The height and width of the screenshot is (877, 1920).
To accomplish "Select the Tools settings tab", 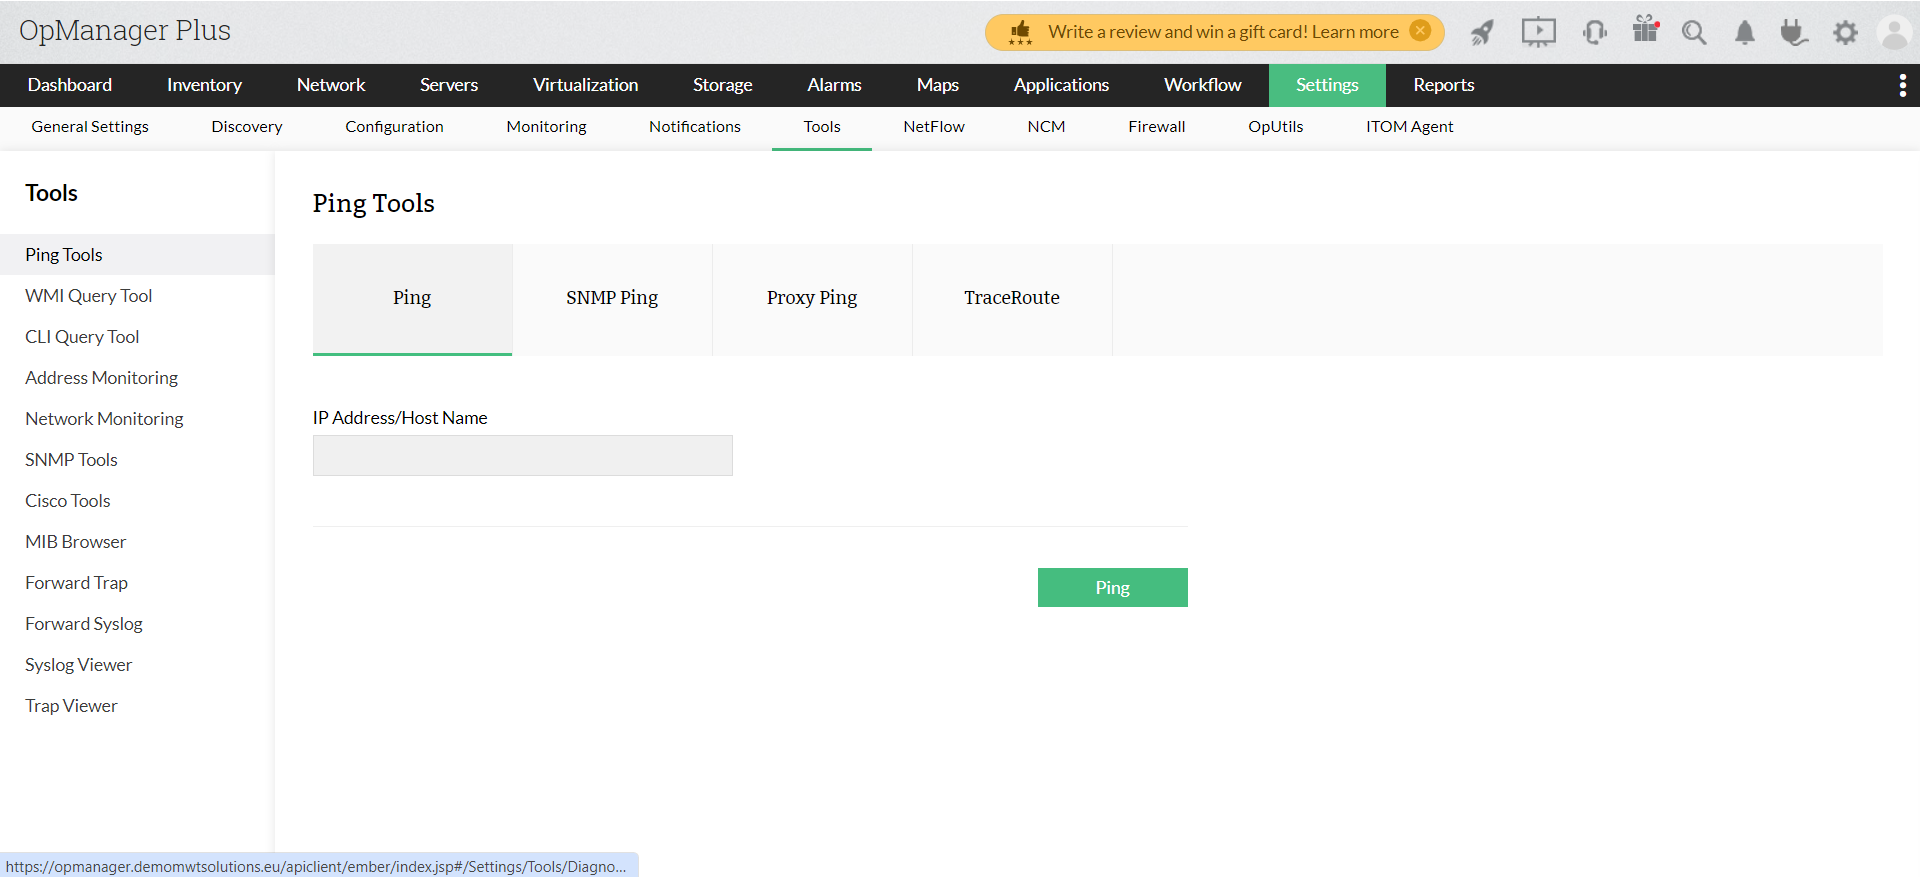I will coord(822,127).
